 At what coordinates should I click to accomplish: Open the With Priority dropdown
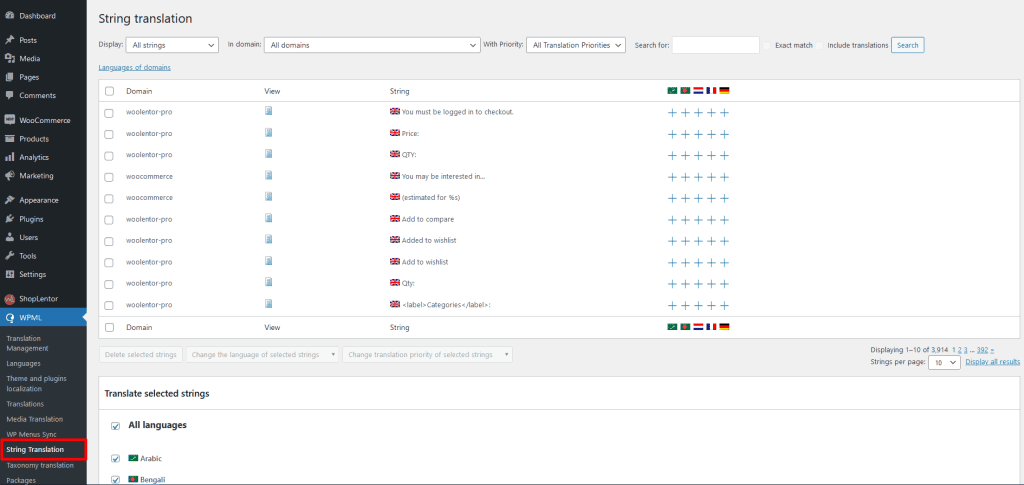[575, 45]
